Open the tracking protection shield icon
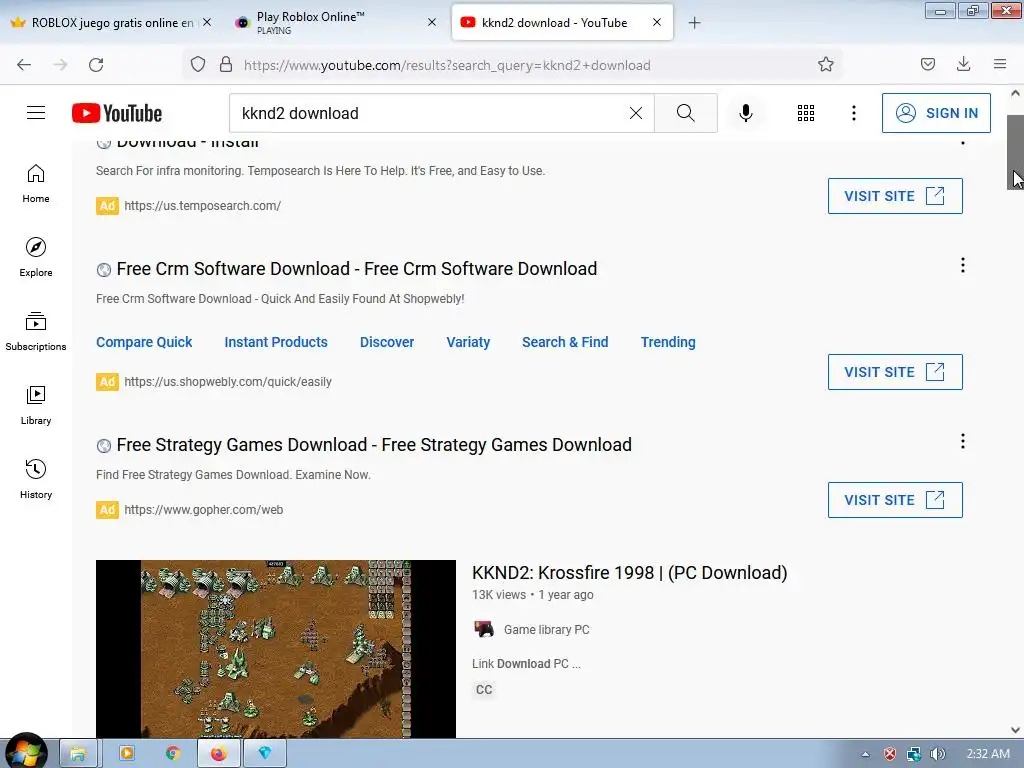 click(198, 64)
